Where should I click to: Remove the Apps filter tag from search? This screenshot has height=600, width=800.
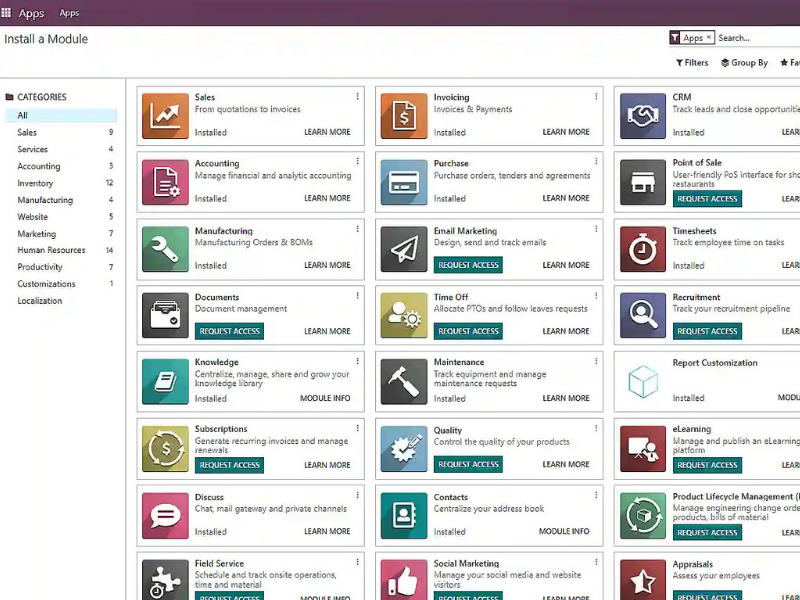point(709,38)
